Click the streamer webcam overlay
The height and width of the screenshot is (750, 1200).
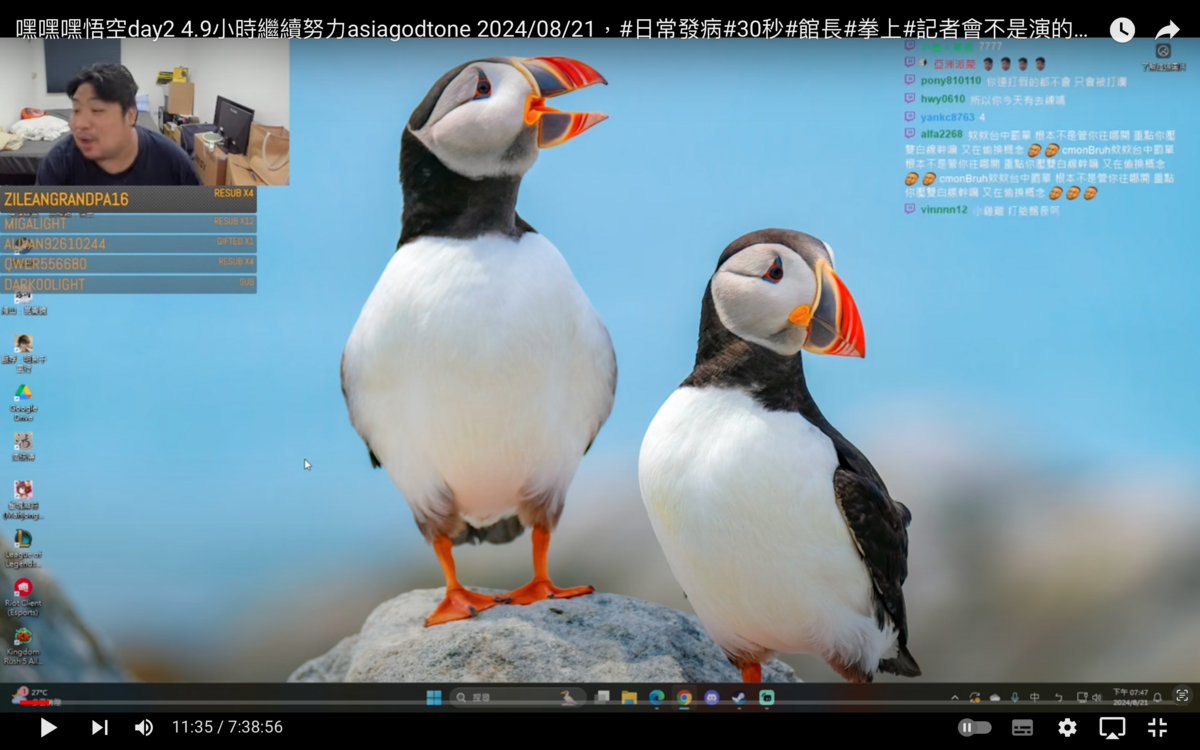[145, 112]
